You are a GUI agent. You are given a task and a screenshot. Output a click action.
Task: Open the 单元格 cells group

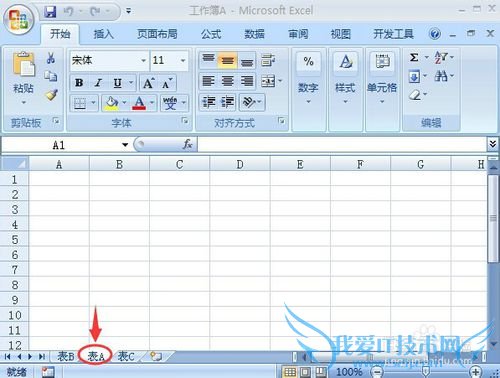(382, 79)
